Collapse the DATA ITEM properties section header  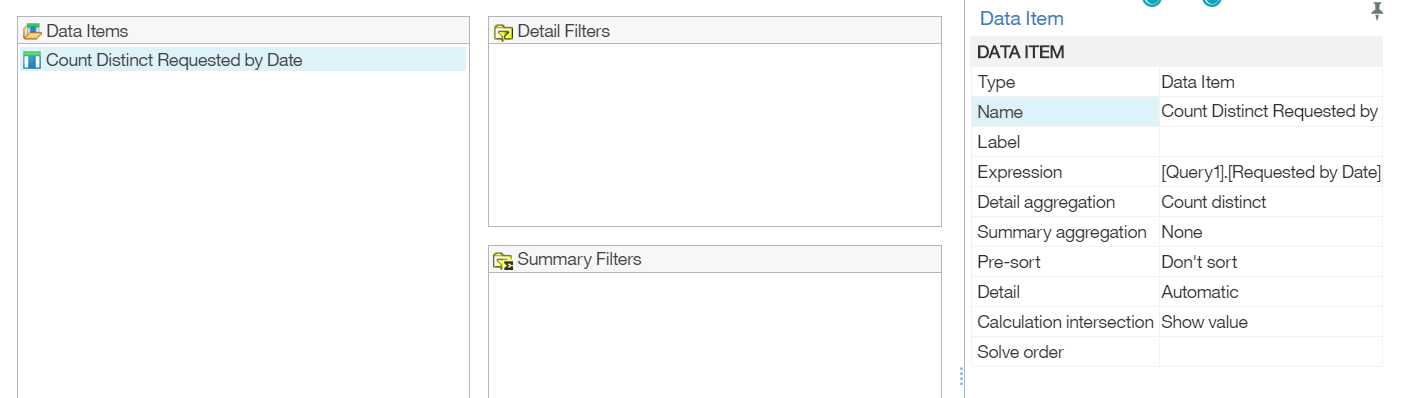click(1177, 52)
